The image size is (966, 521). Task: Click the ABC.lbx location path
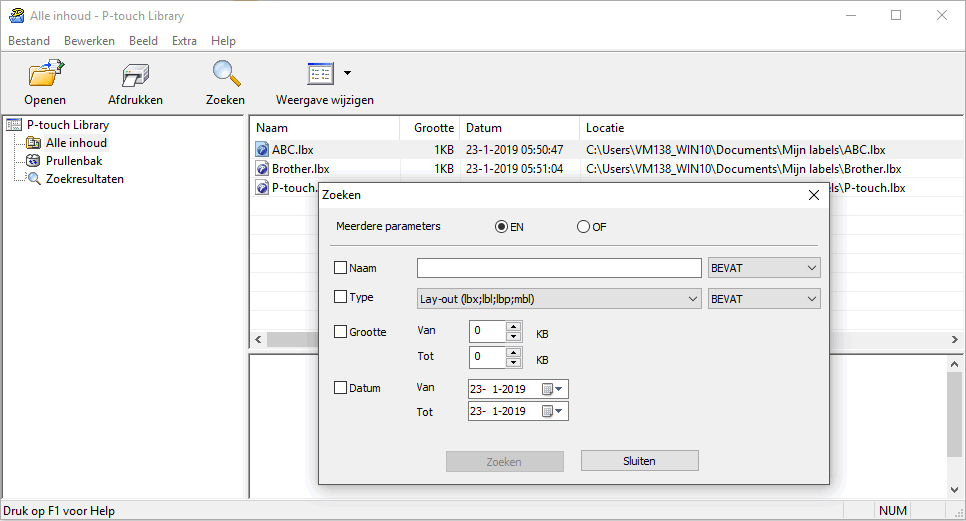point(736,150)
